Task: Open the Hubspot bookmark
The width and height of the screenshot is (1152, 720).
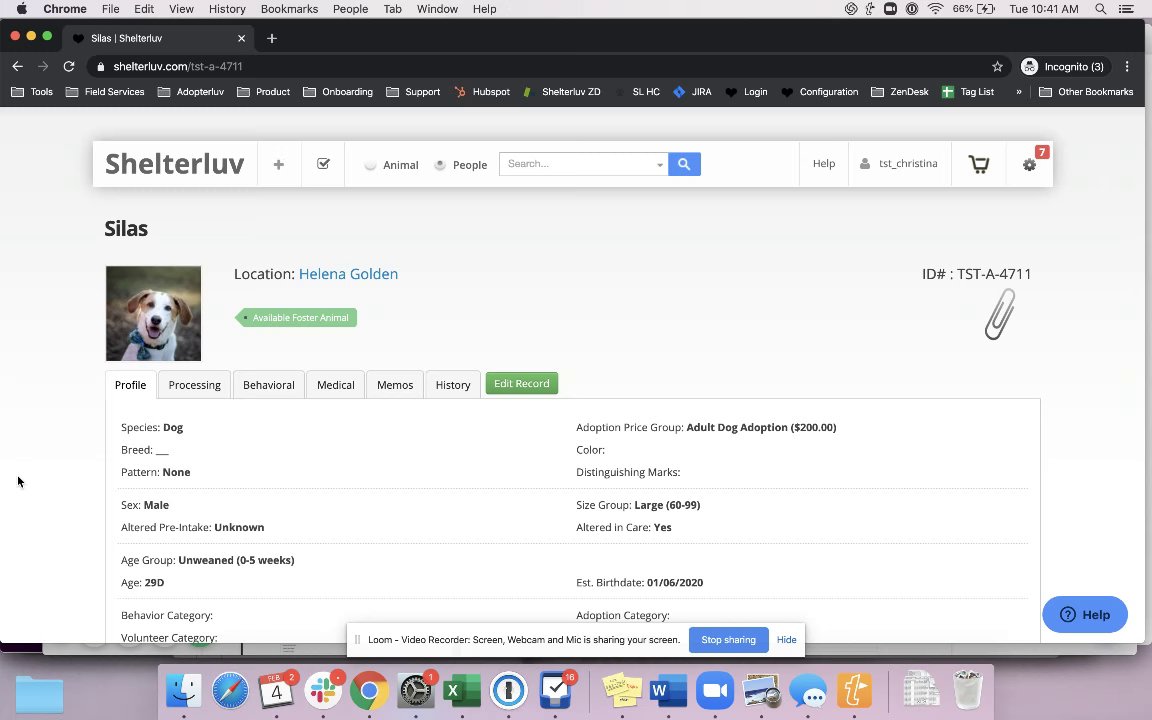Action: coord(482,92)
